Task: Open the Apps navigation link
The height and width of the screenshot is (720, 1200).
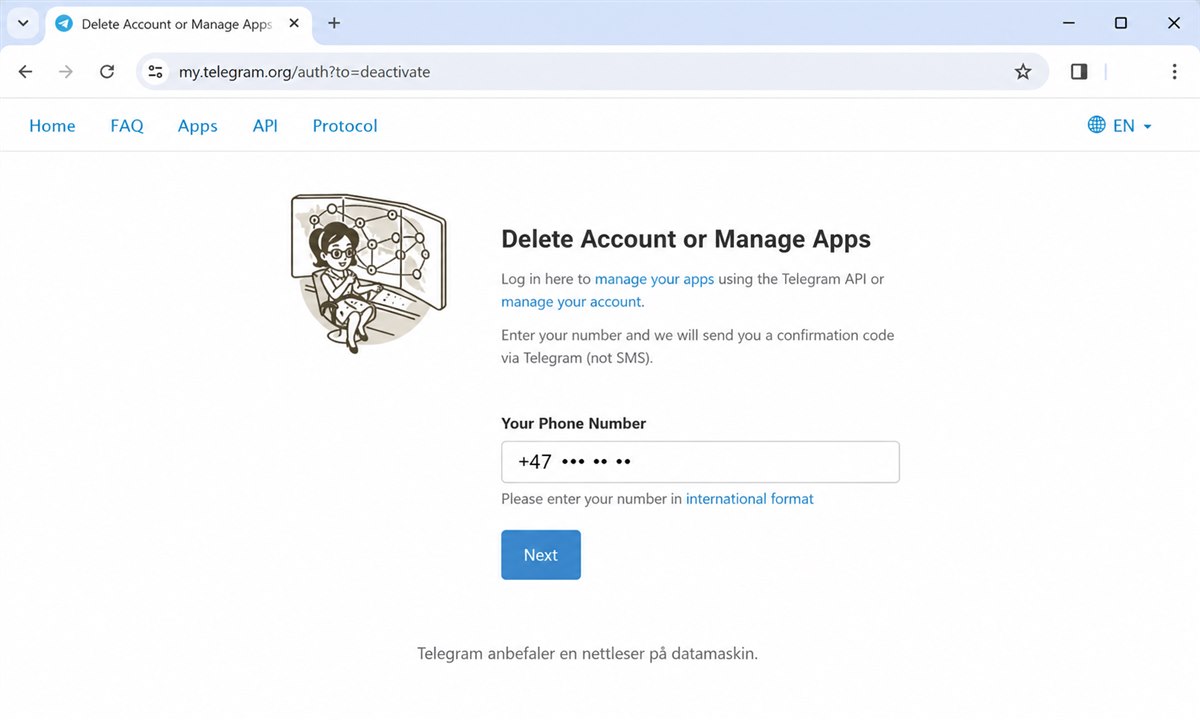Action: click(x=198, y=126)
